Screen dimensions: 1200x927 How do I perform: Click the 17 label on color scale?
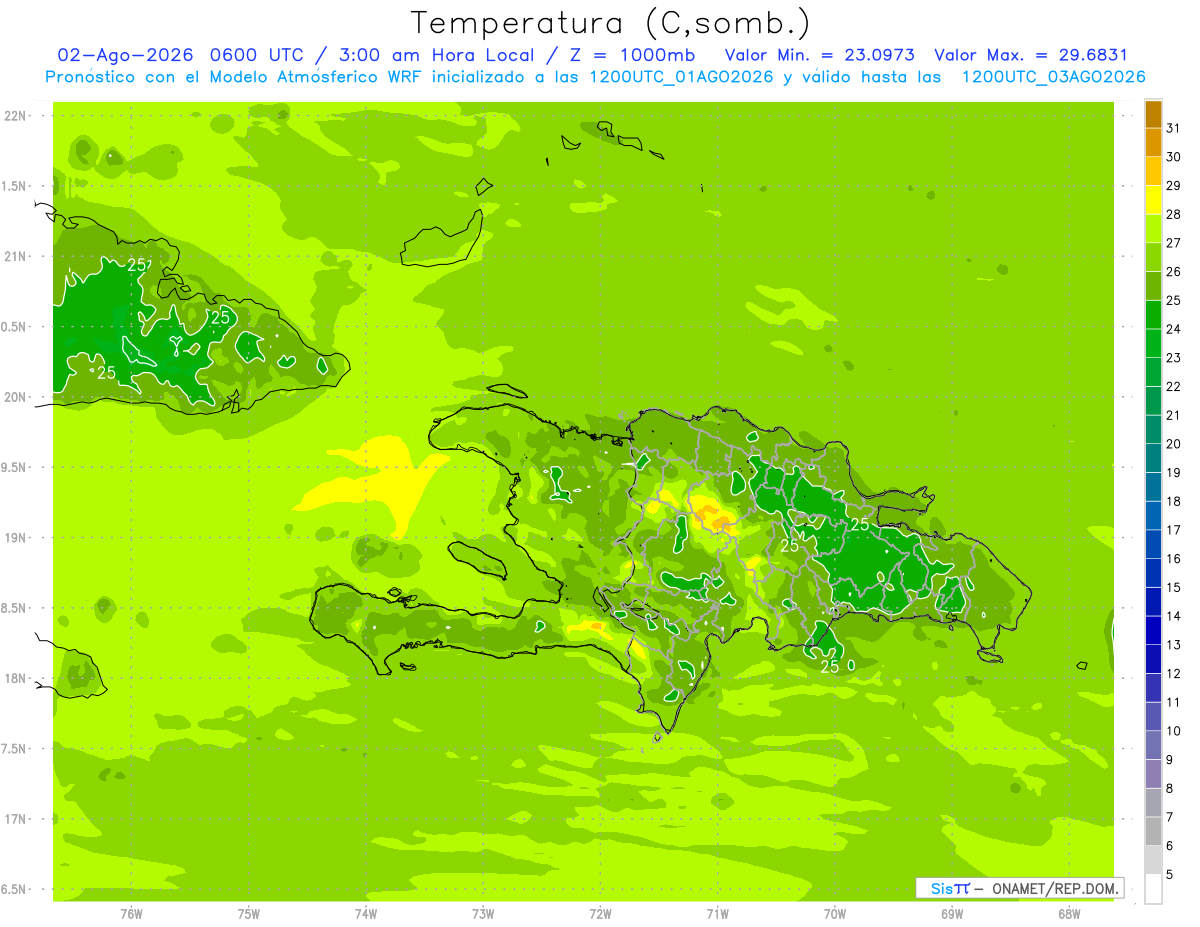[1173, 530]
